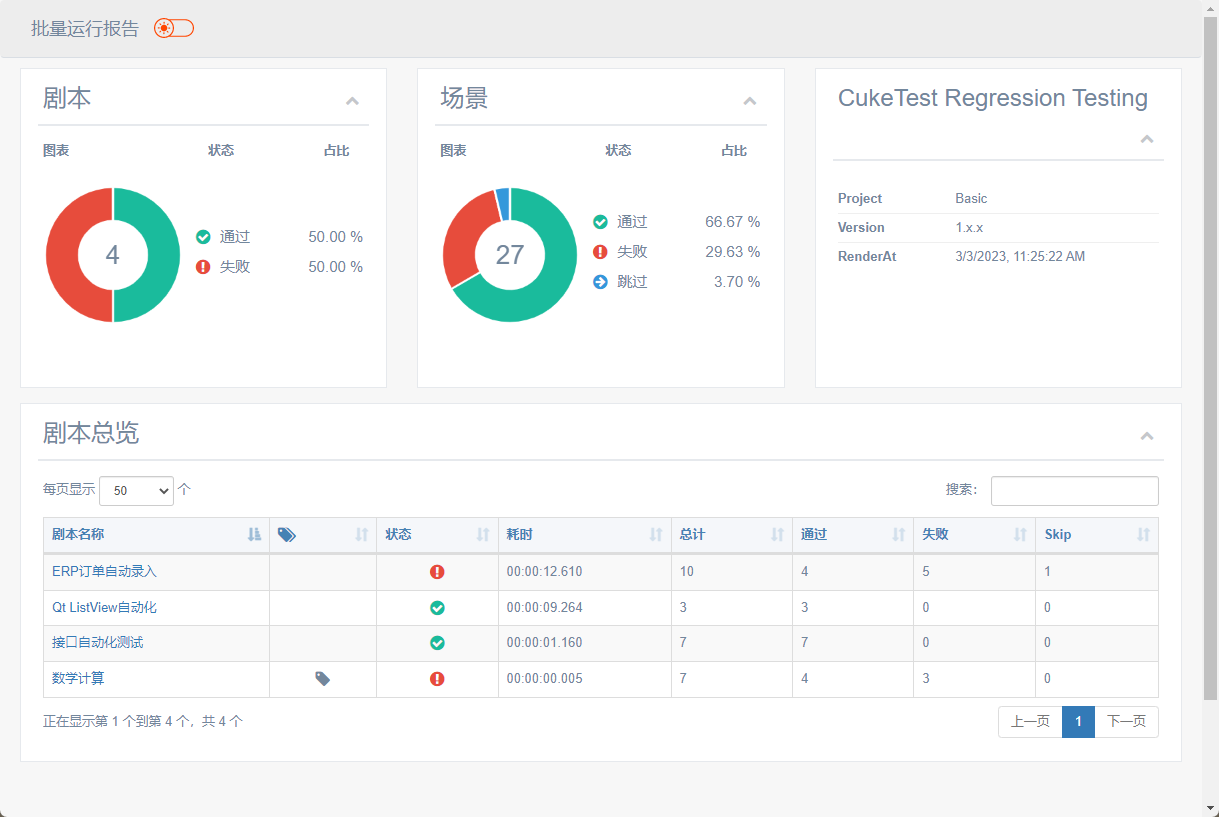1219x817 pixels.
Task: Open the 数学计算 script link
Action: coord(78,678)
